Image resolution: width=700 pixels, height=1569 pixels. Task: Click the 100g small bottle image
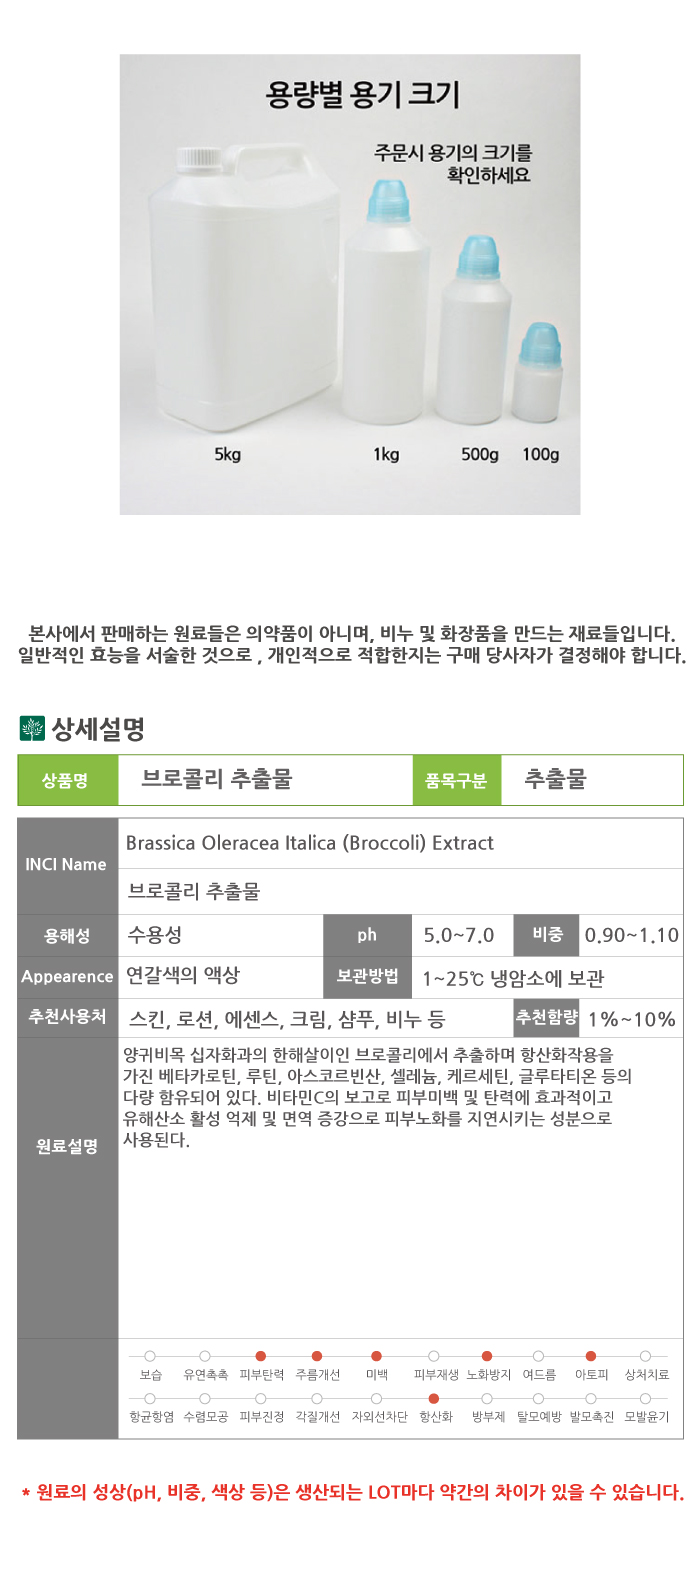point(538,375)
